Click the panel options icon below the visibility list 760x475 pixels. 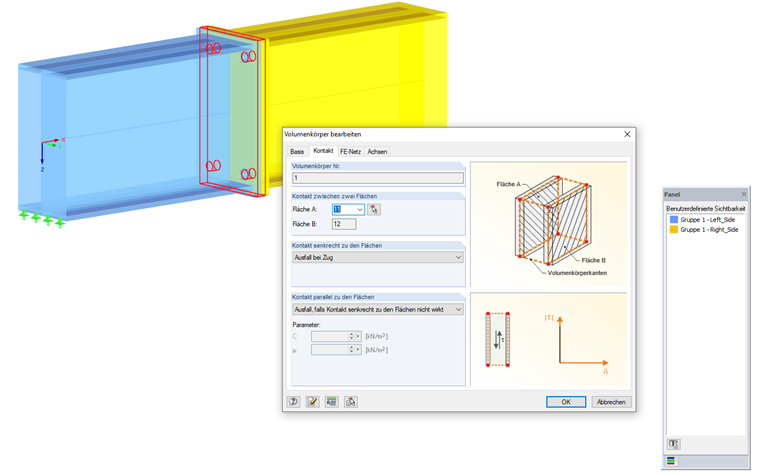point(674,443)
